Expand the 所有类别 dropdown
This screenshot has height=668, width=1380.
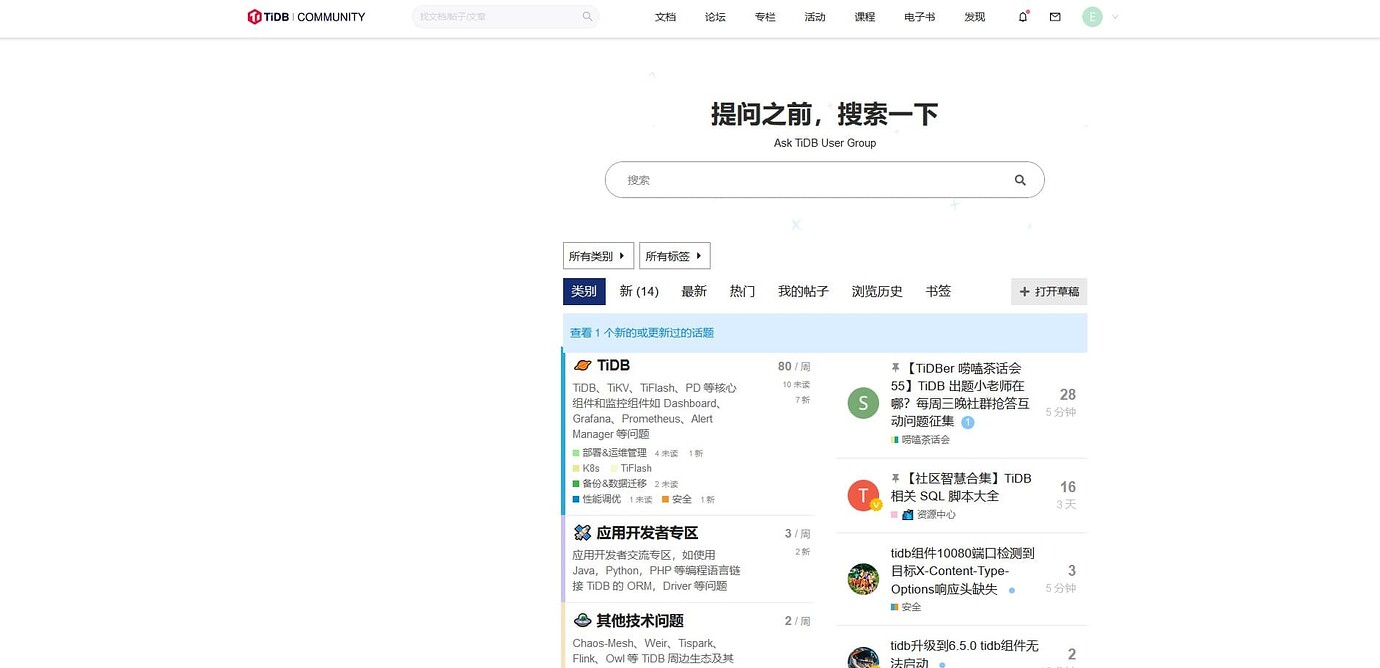(x=598, y=256)
